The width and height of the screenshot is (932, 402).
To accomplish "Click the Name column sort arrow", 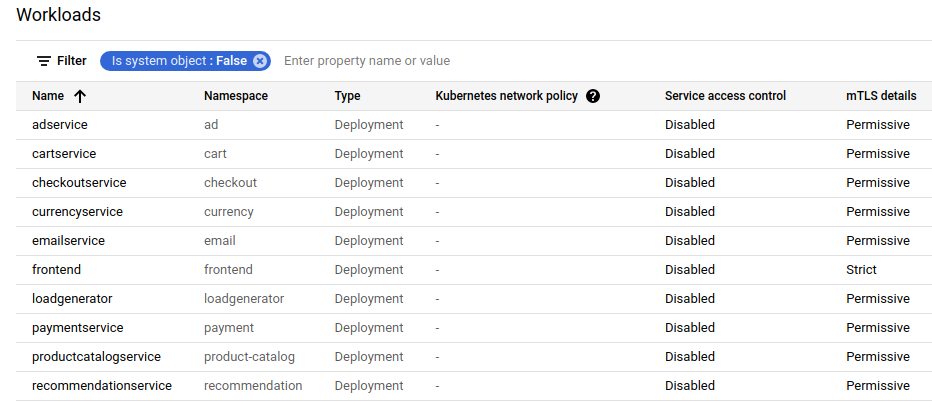I will click(x=80, y=96).
